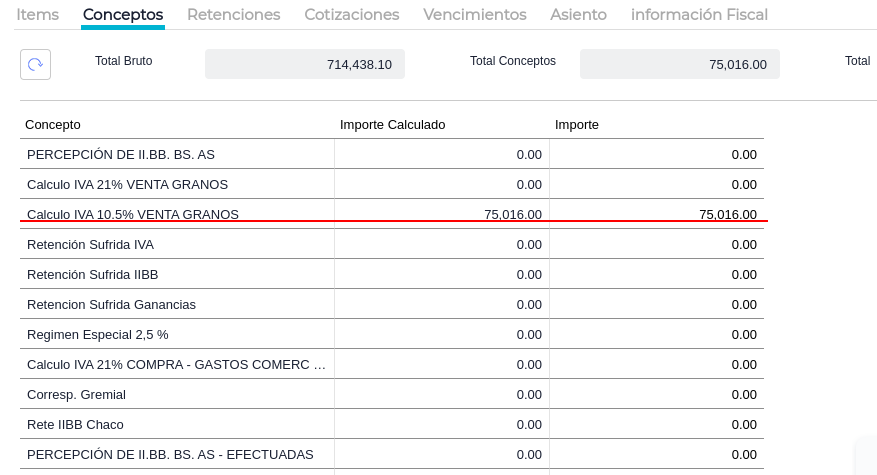
Task: Focus the Total Conceptos field
Action: tap(679, 64)
